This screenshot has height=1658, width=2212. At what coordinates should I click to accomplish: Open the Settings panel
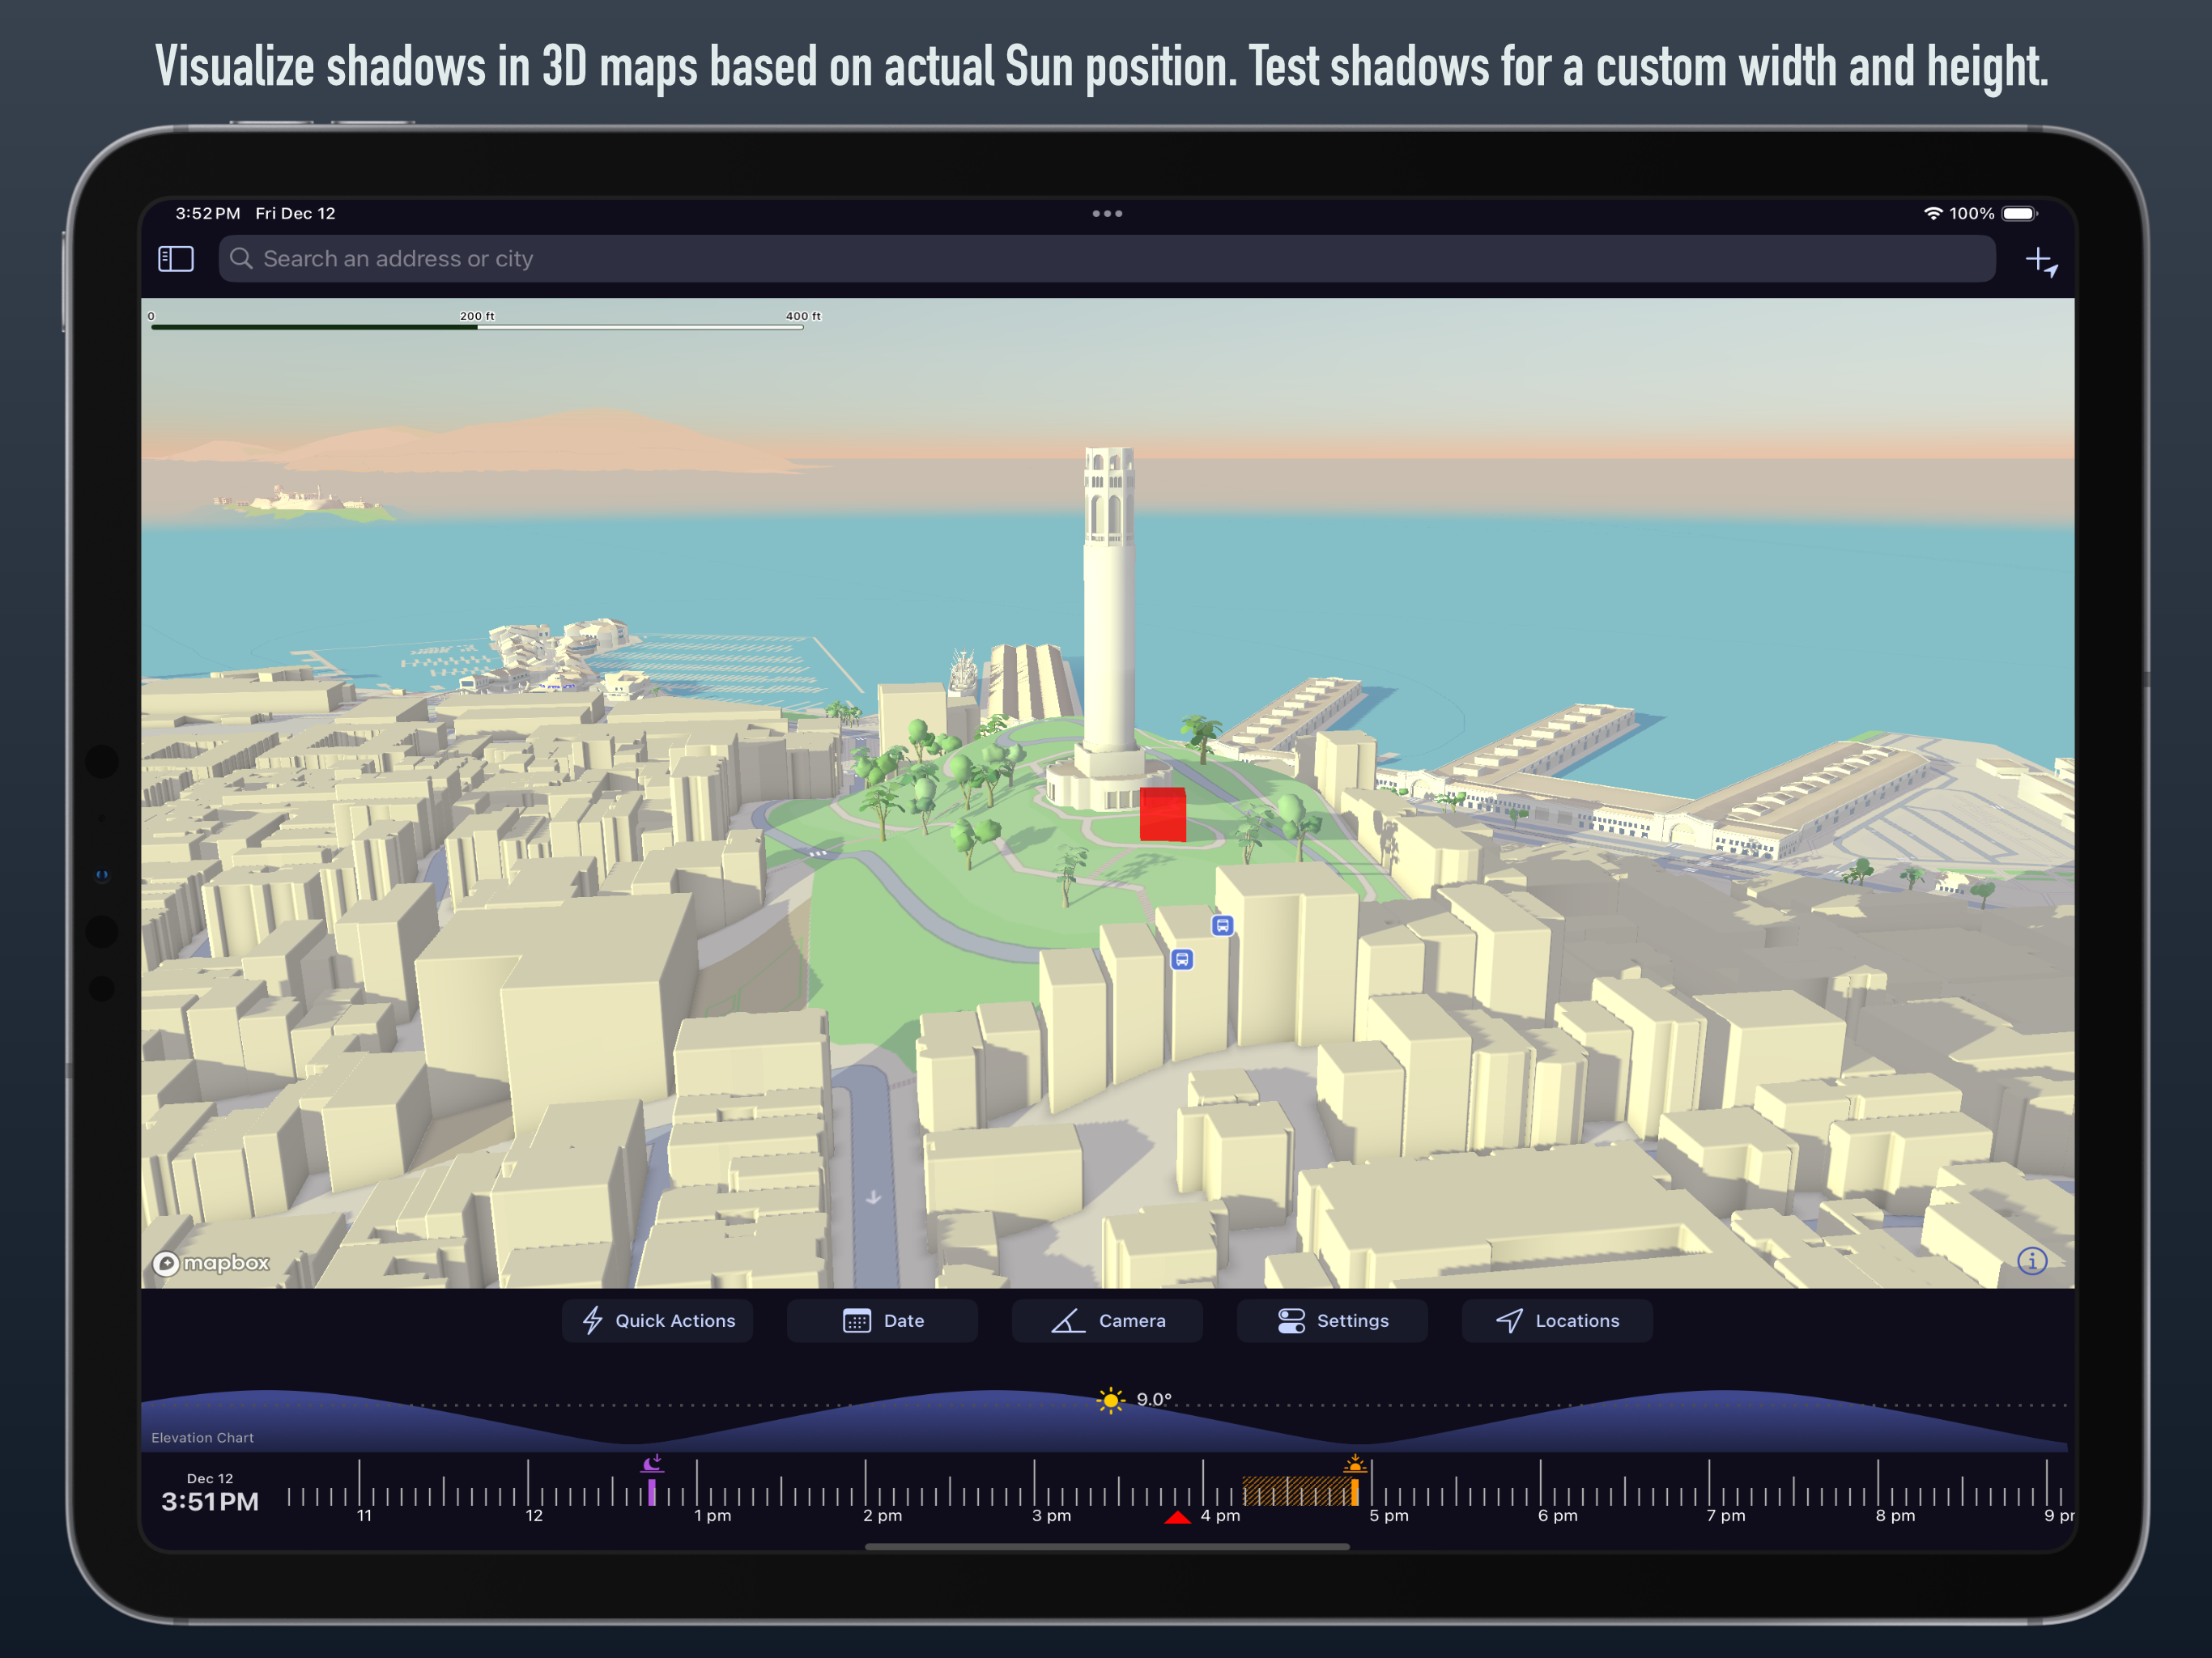click(x=1332, y=1321)
